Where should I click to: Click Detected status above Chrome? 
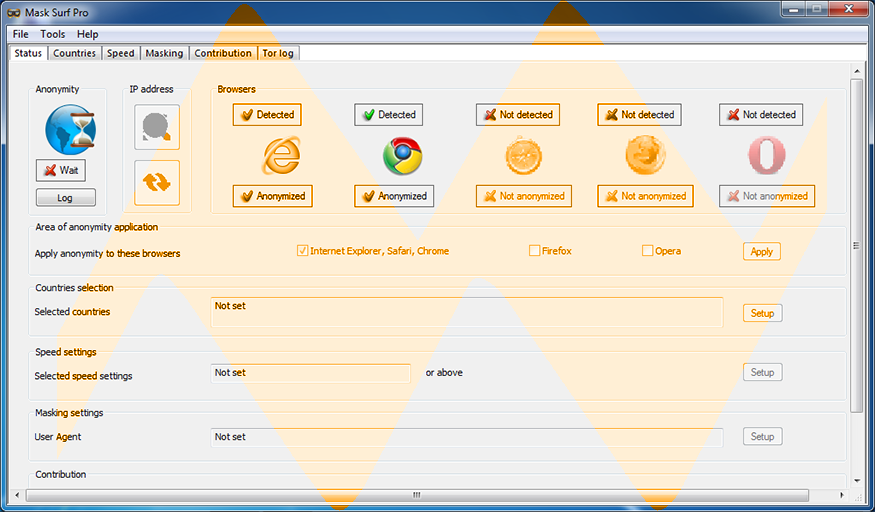coord(388,114)
